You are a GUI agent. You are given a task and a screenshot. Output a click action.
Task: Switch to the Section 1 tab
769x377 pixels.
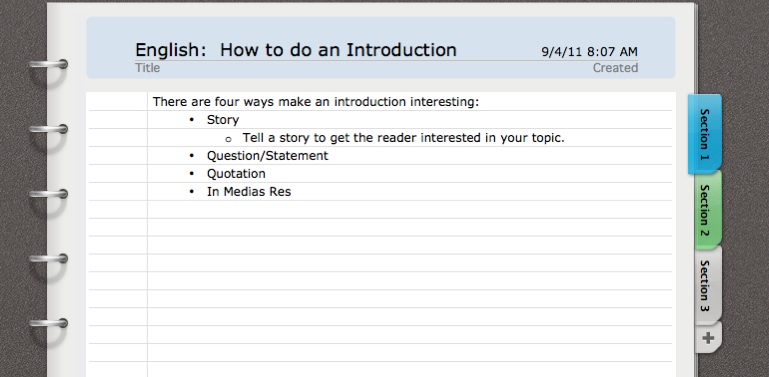tap(705, 134)
